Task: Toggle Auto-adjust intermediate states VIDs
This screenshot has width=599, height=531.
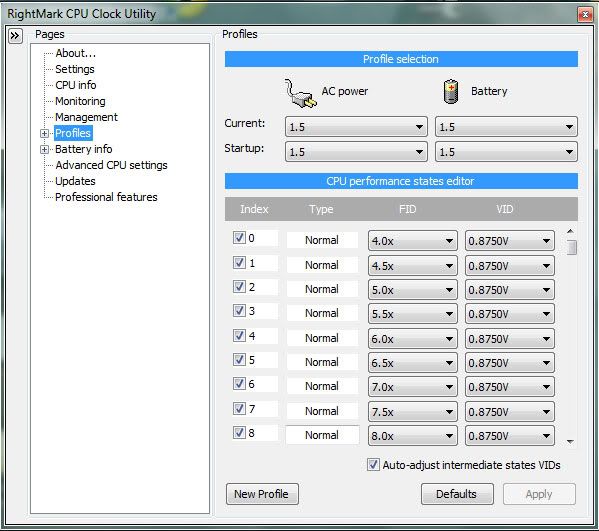Action: (x=373, y=465)
